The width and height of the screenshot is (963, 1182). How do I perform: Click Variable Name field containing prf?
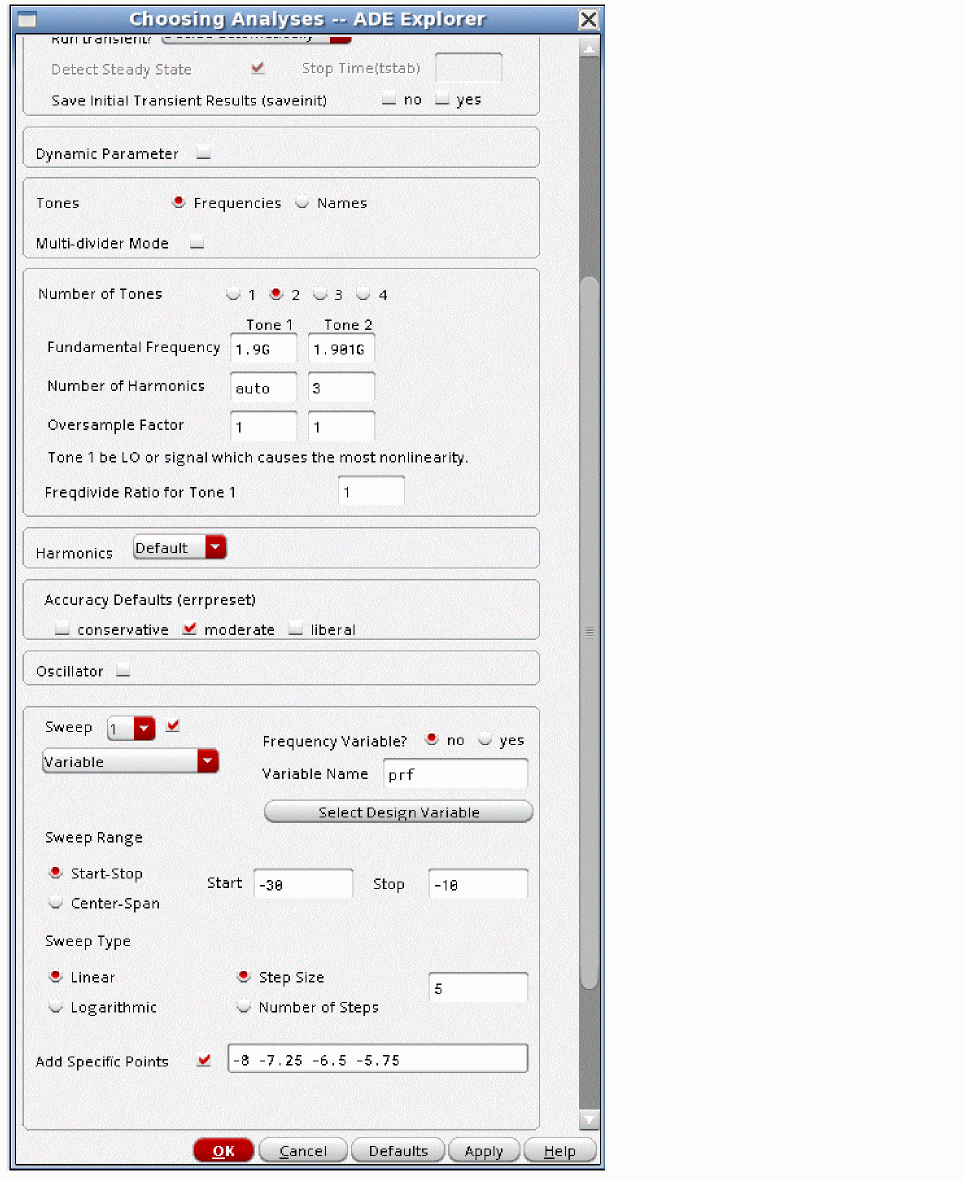tap(455, 774)
